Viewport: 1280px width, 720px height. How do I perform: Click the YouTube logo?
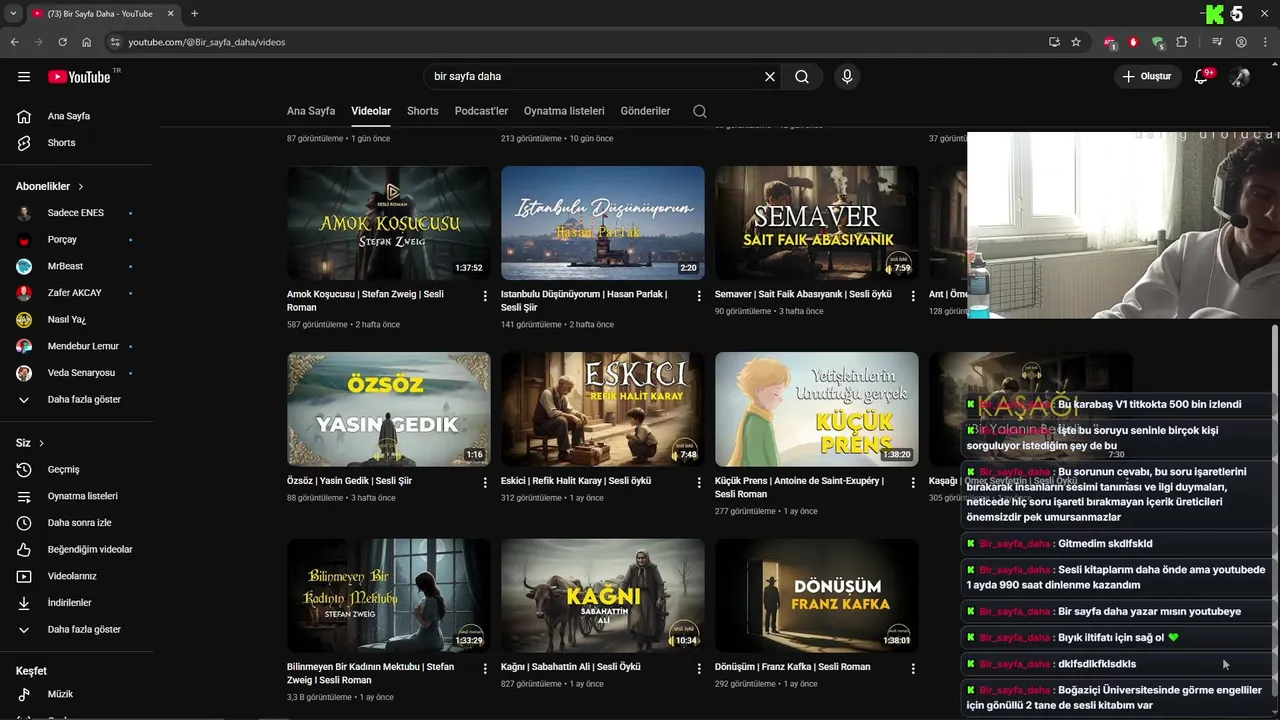point(79,77)
